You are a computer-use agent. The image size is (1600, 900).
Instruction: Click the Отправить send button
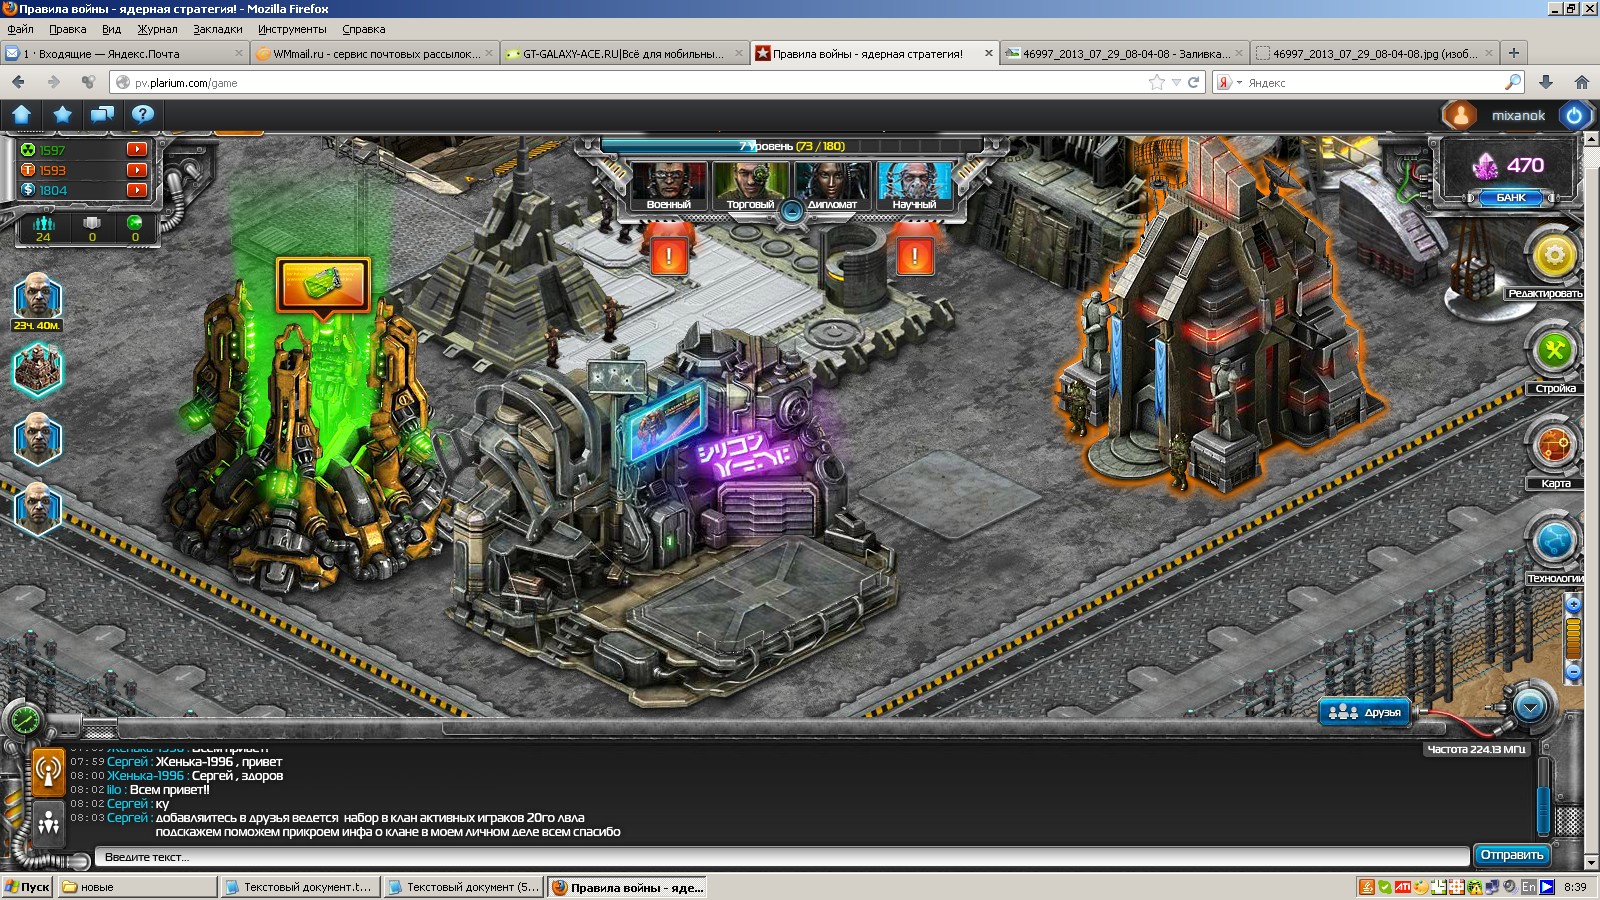tap(1512, 855)
